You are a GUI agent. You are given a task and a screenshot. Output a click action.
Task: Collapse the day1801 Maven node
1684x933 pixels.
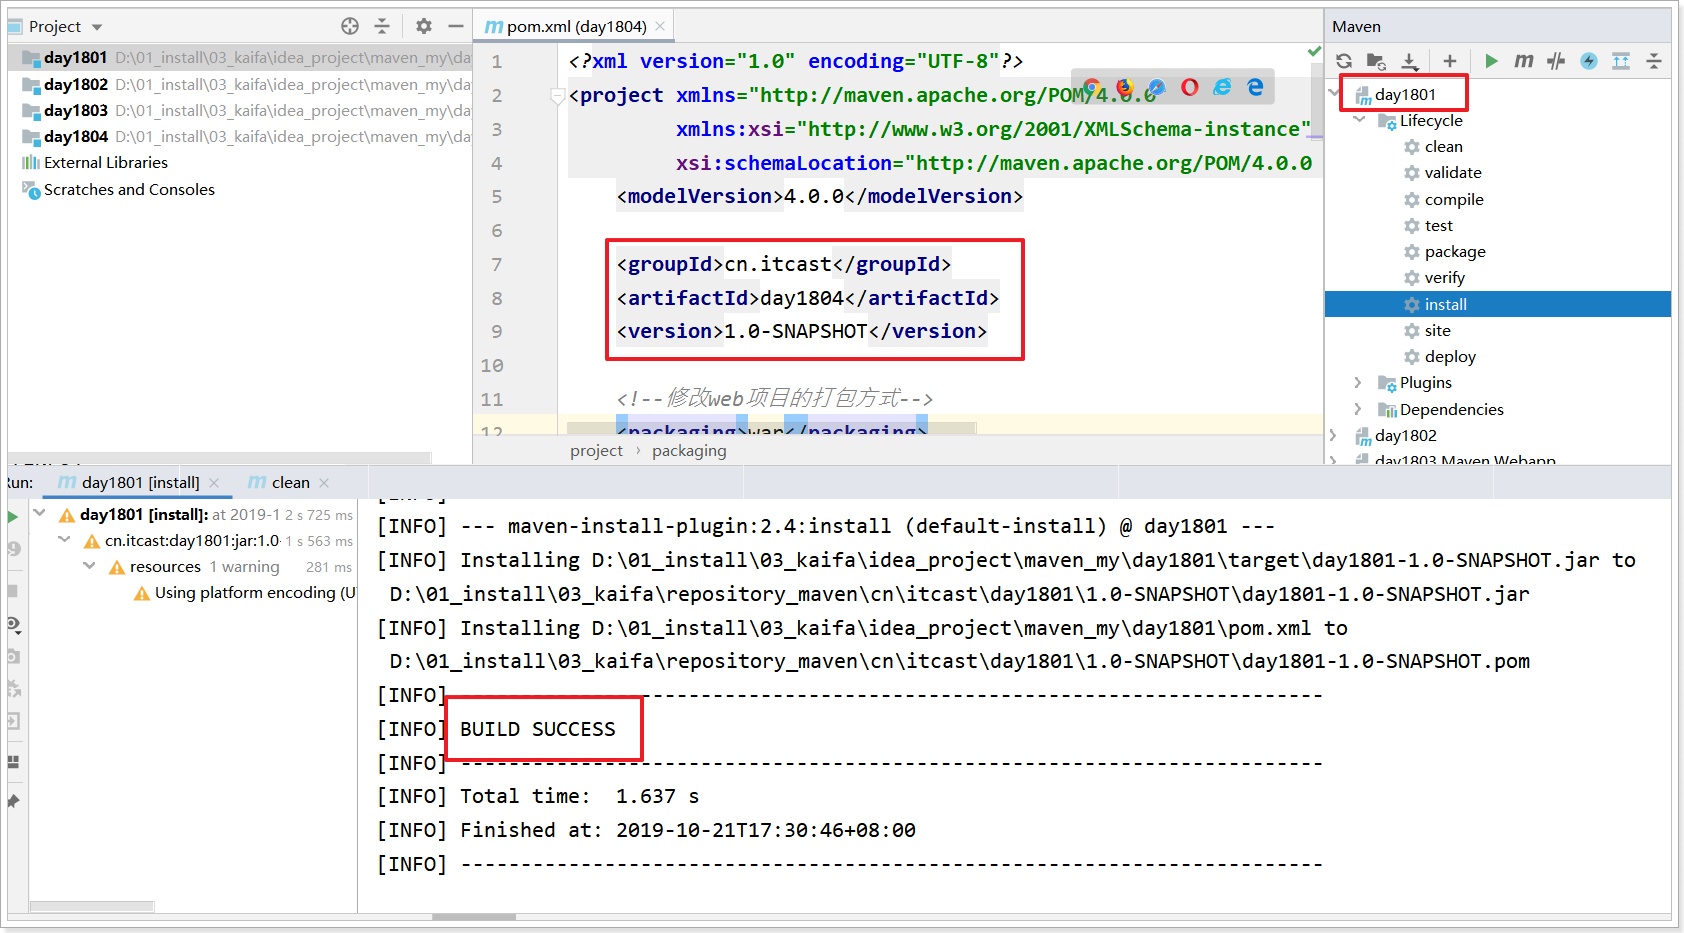point(1334,94)
